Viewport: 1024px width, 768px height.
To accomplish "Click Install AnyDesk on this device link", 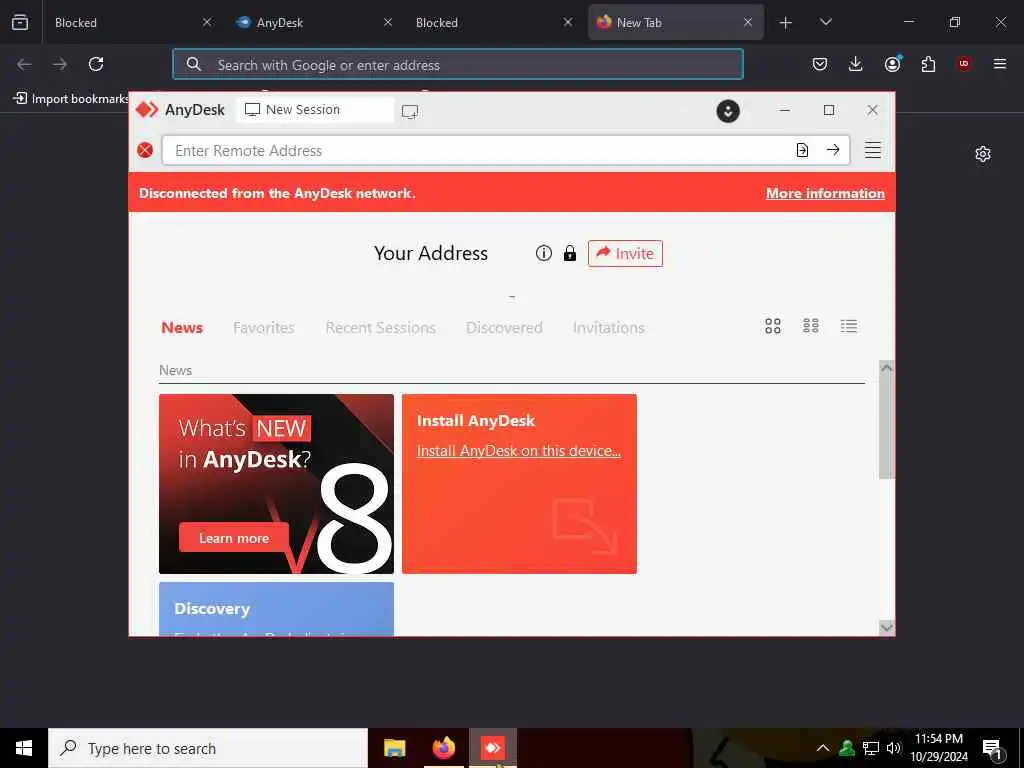I will click(x=519, y=451).
